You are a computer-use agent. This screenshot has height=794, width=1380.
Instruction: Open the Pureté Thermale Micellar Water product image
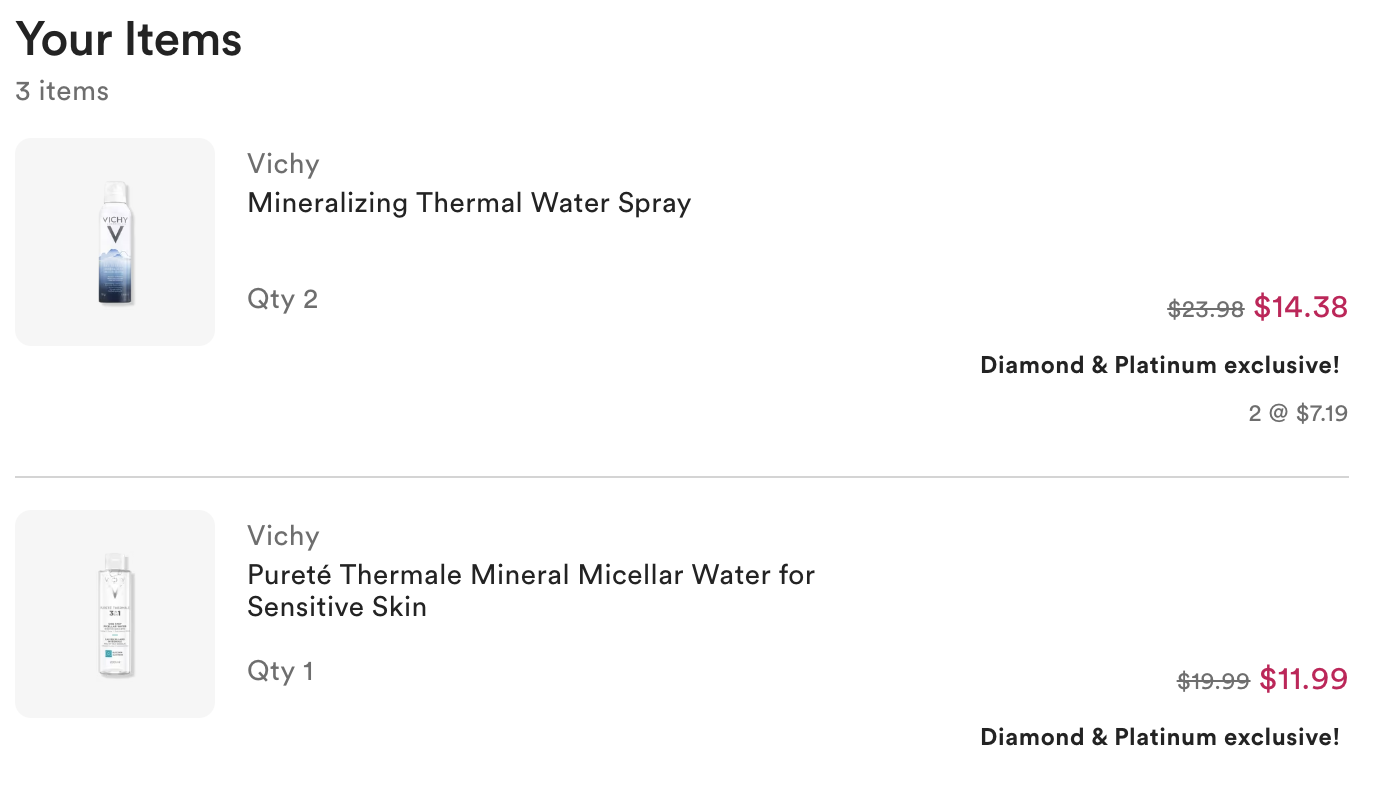coord(115,614)
